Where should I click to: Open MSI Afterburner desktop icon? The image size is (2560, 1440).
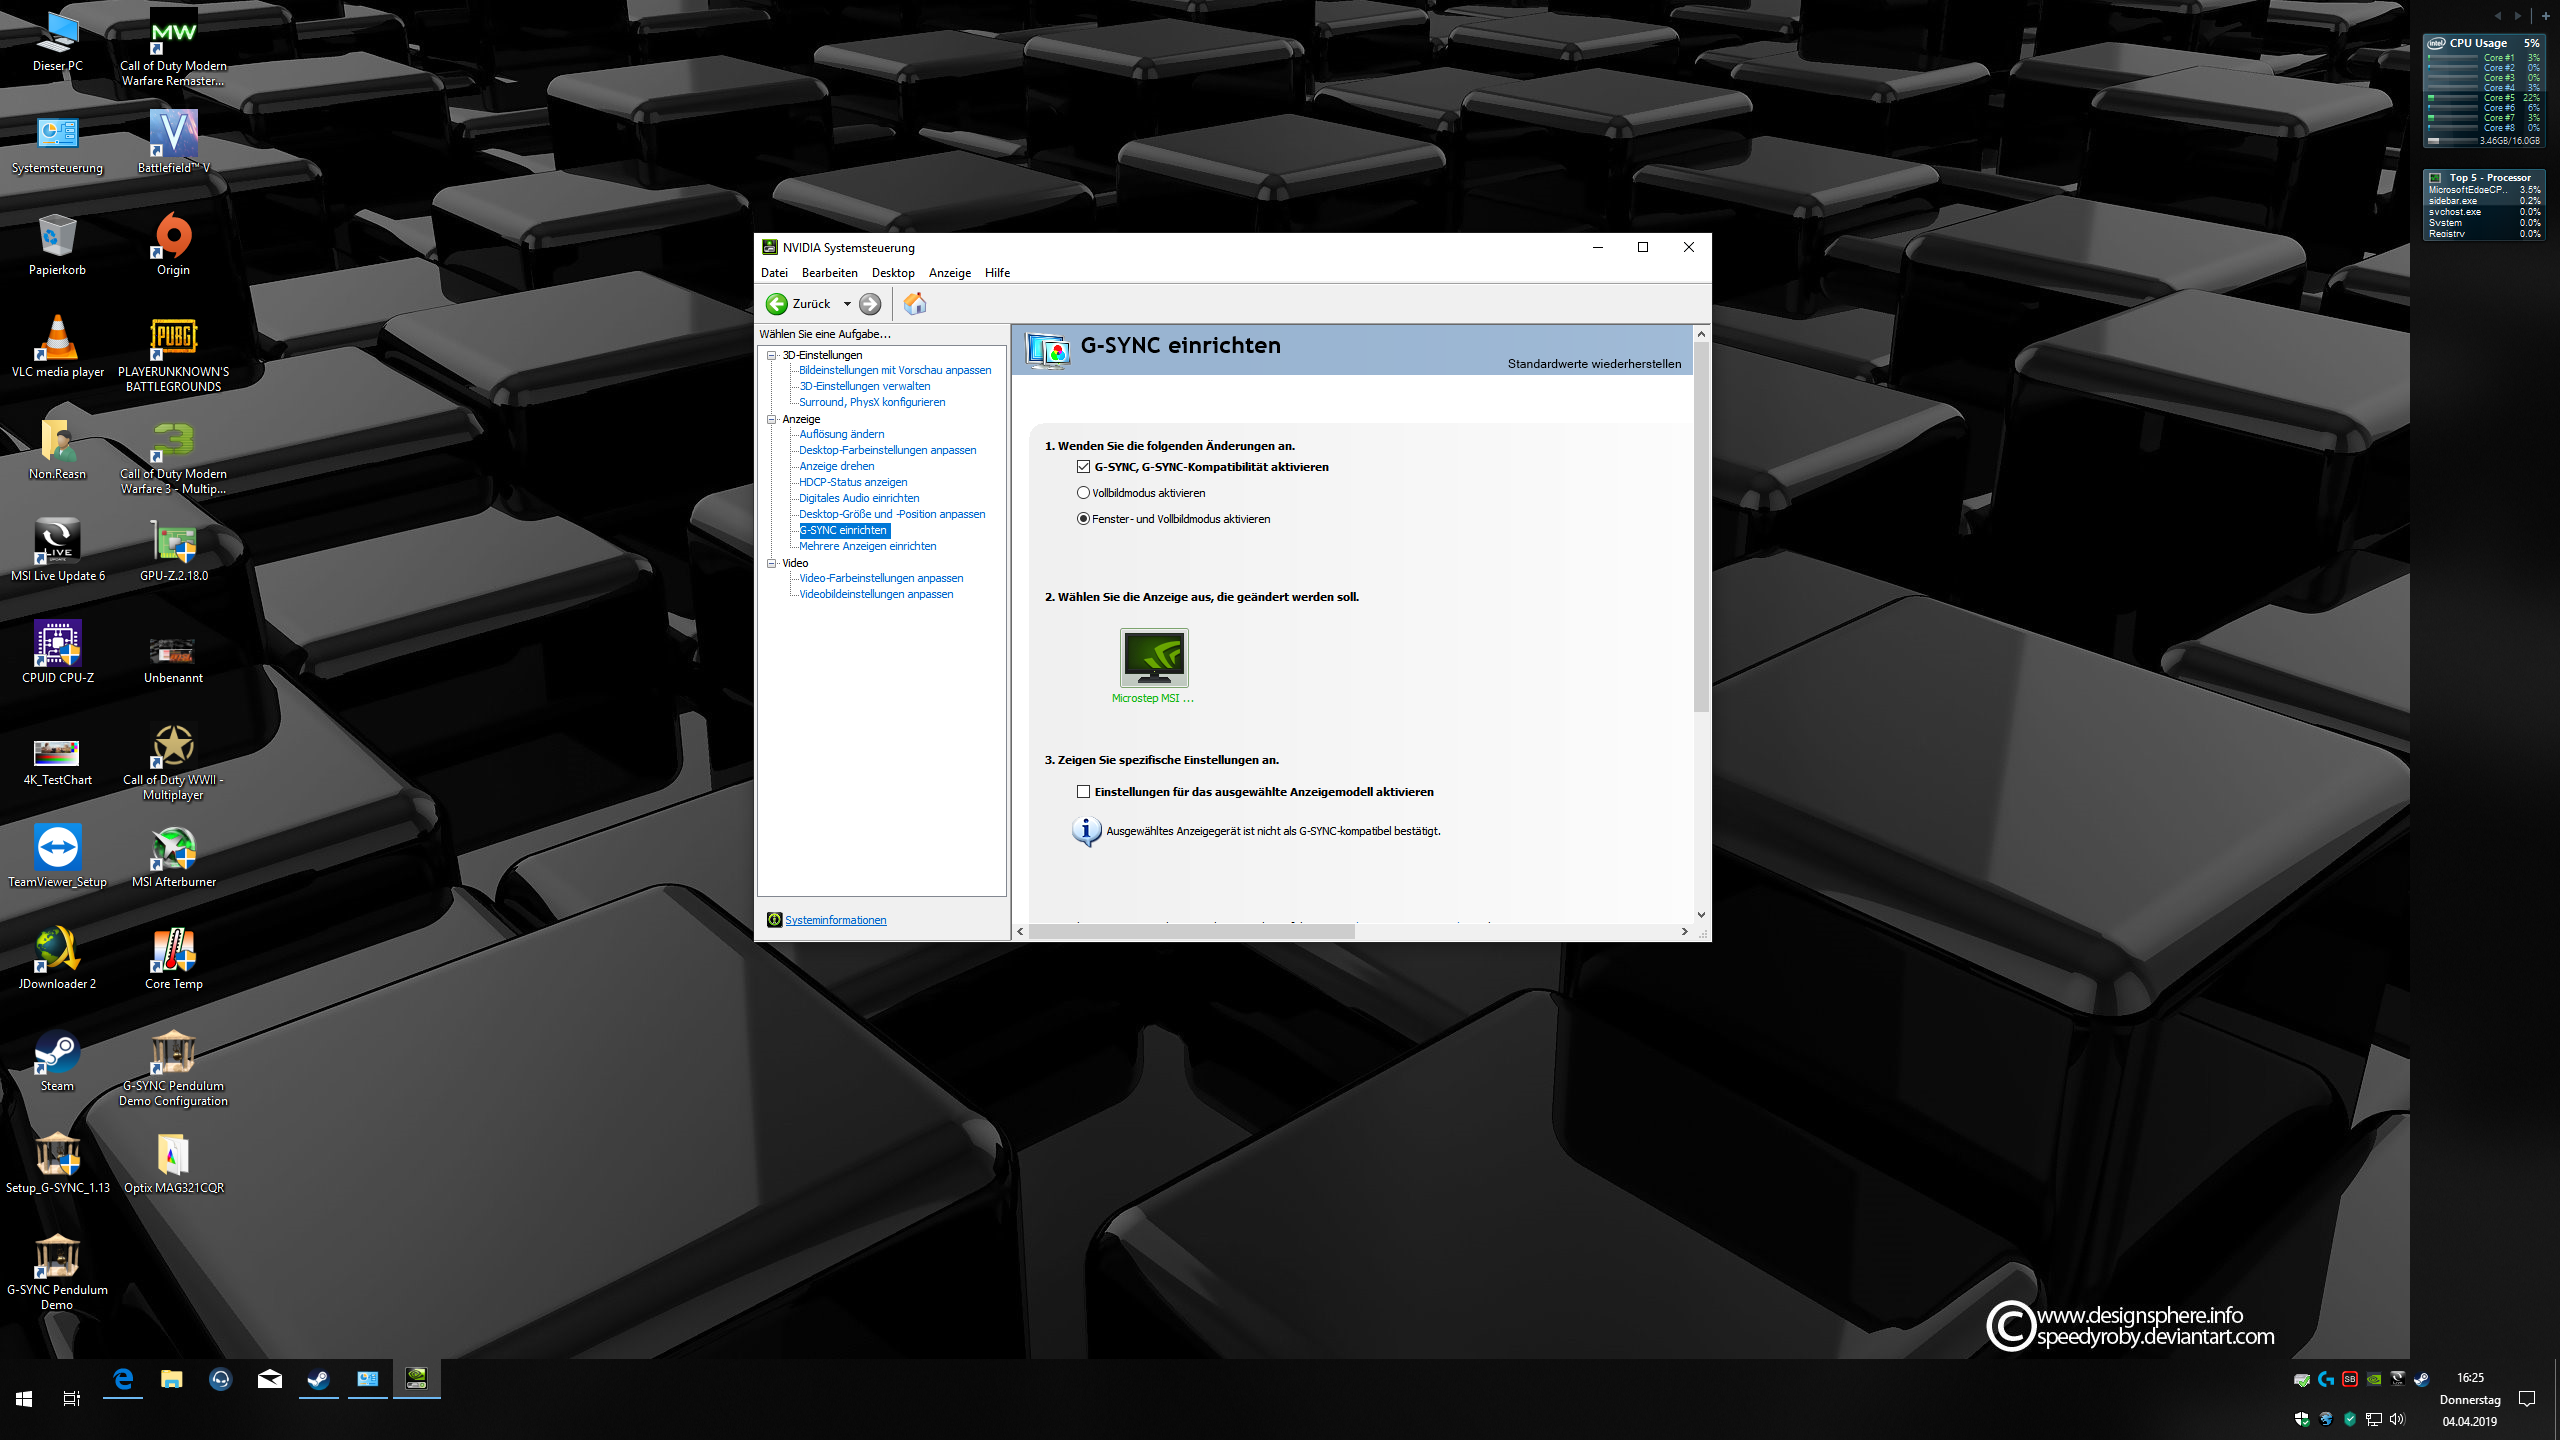pyautogui.click(x=173, y=848)
